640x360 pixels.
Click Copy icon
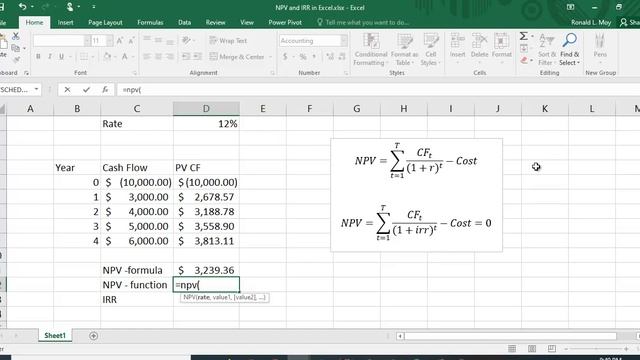[x=16, y=49]
